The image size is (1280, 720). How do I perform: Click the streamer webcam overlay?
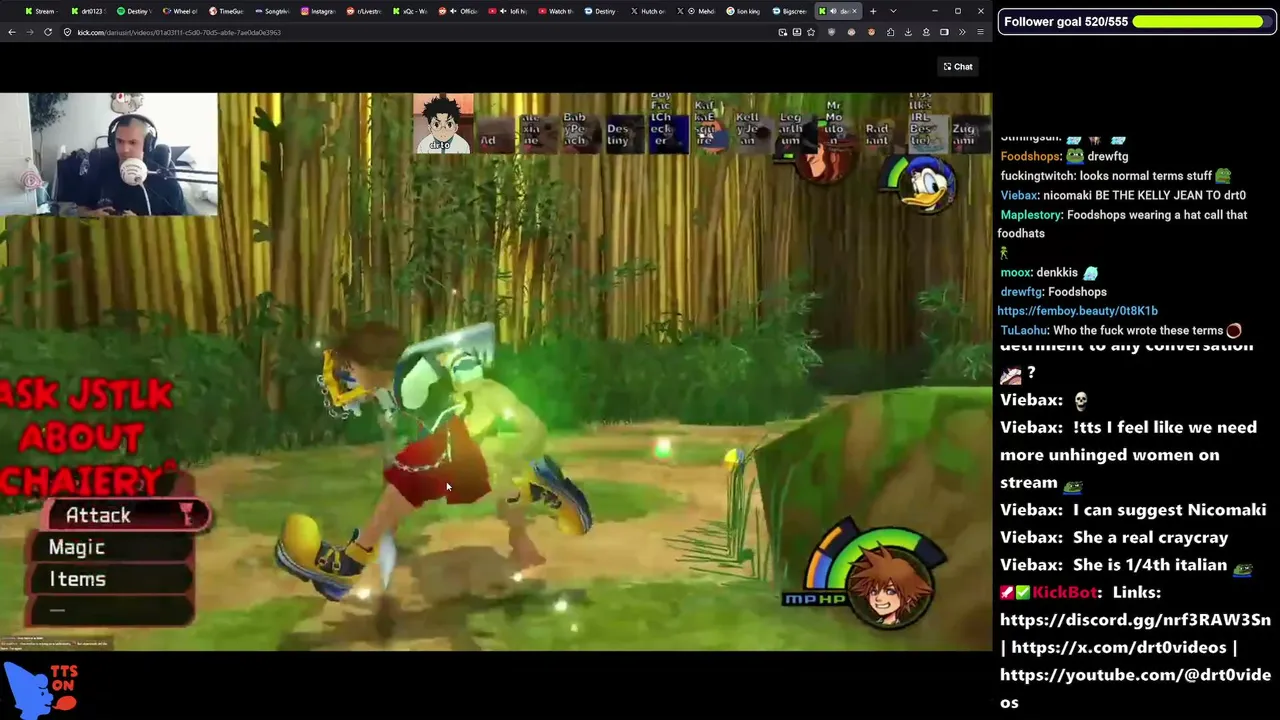(x=109, y=154)
